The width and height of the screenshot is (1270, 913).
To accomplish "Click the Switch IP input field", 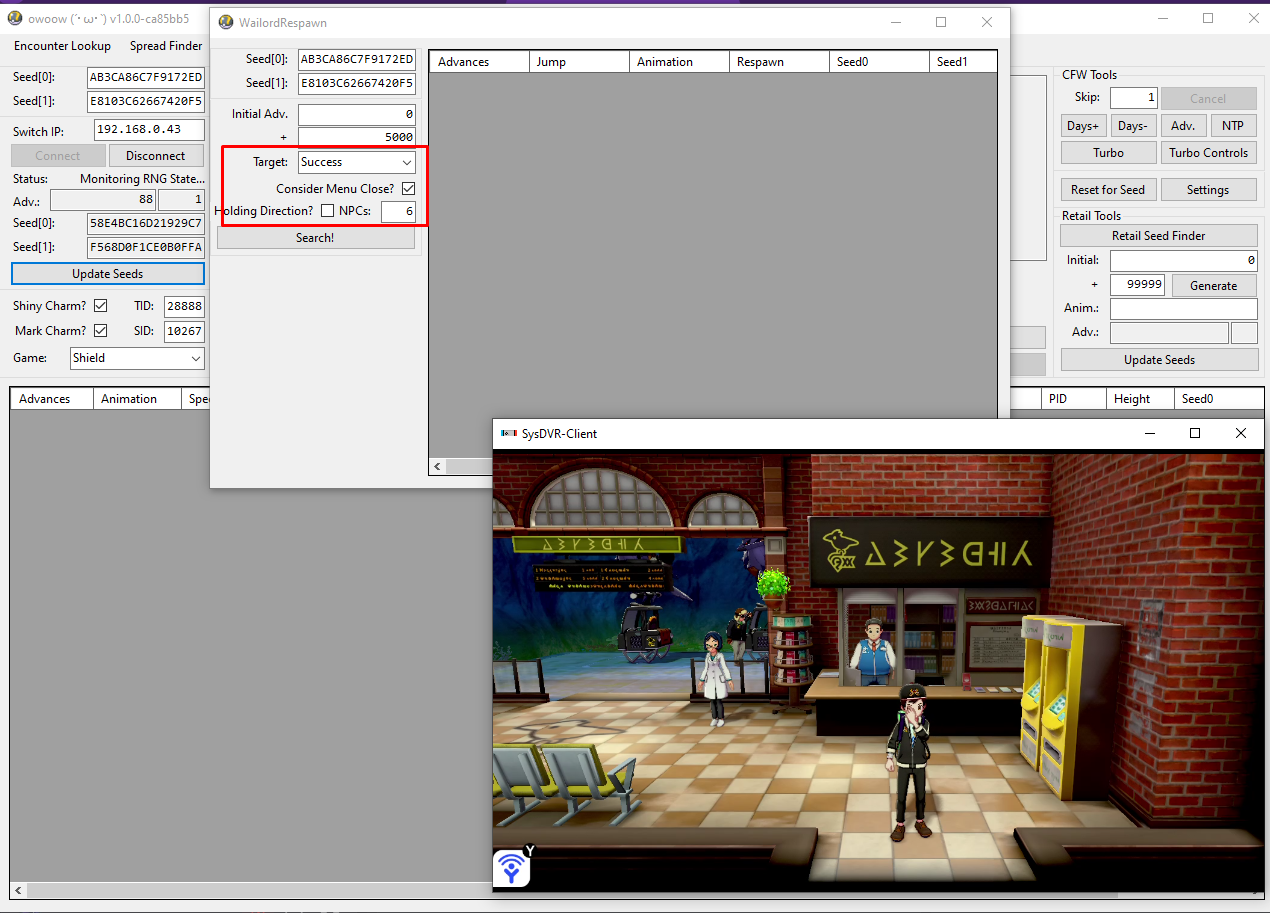I will click(x=149, y=130).
